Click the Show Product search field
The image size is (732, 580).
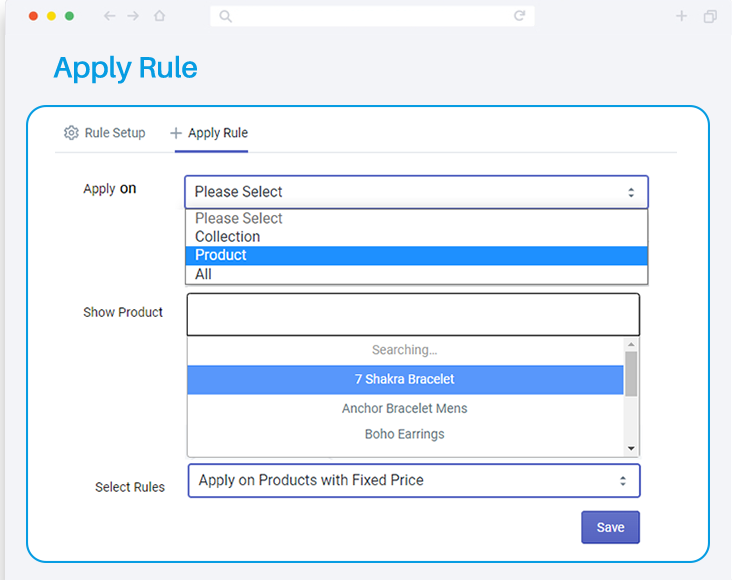click(413, 314)
